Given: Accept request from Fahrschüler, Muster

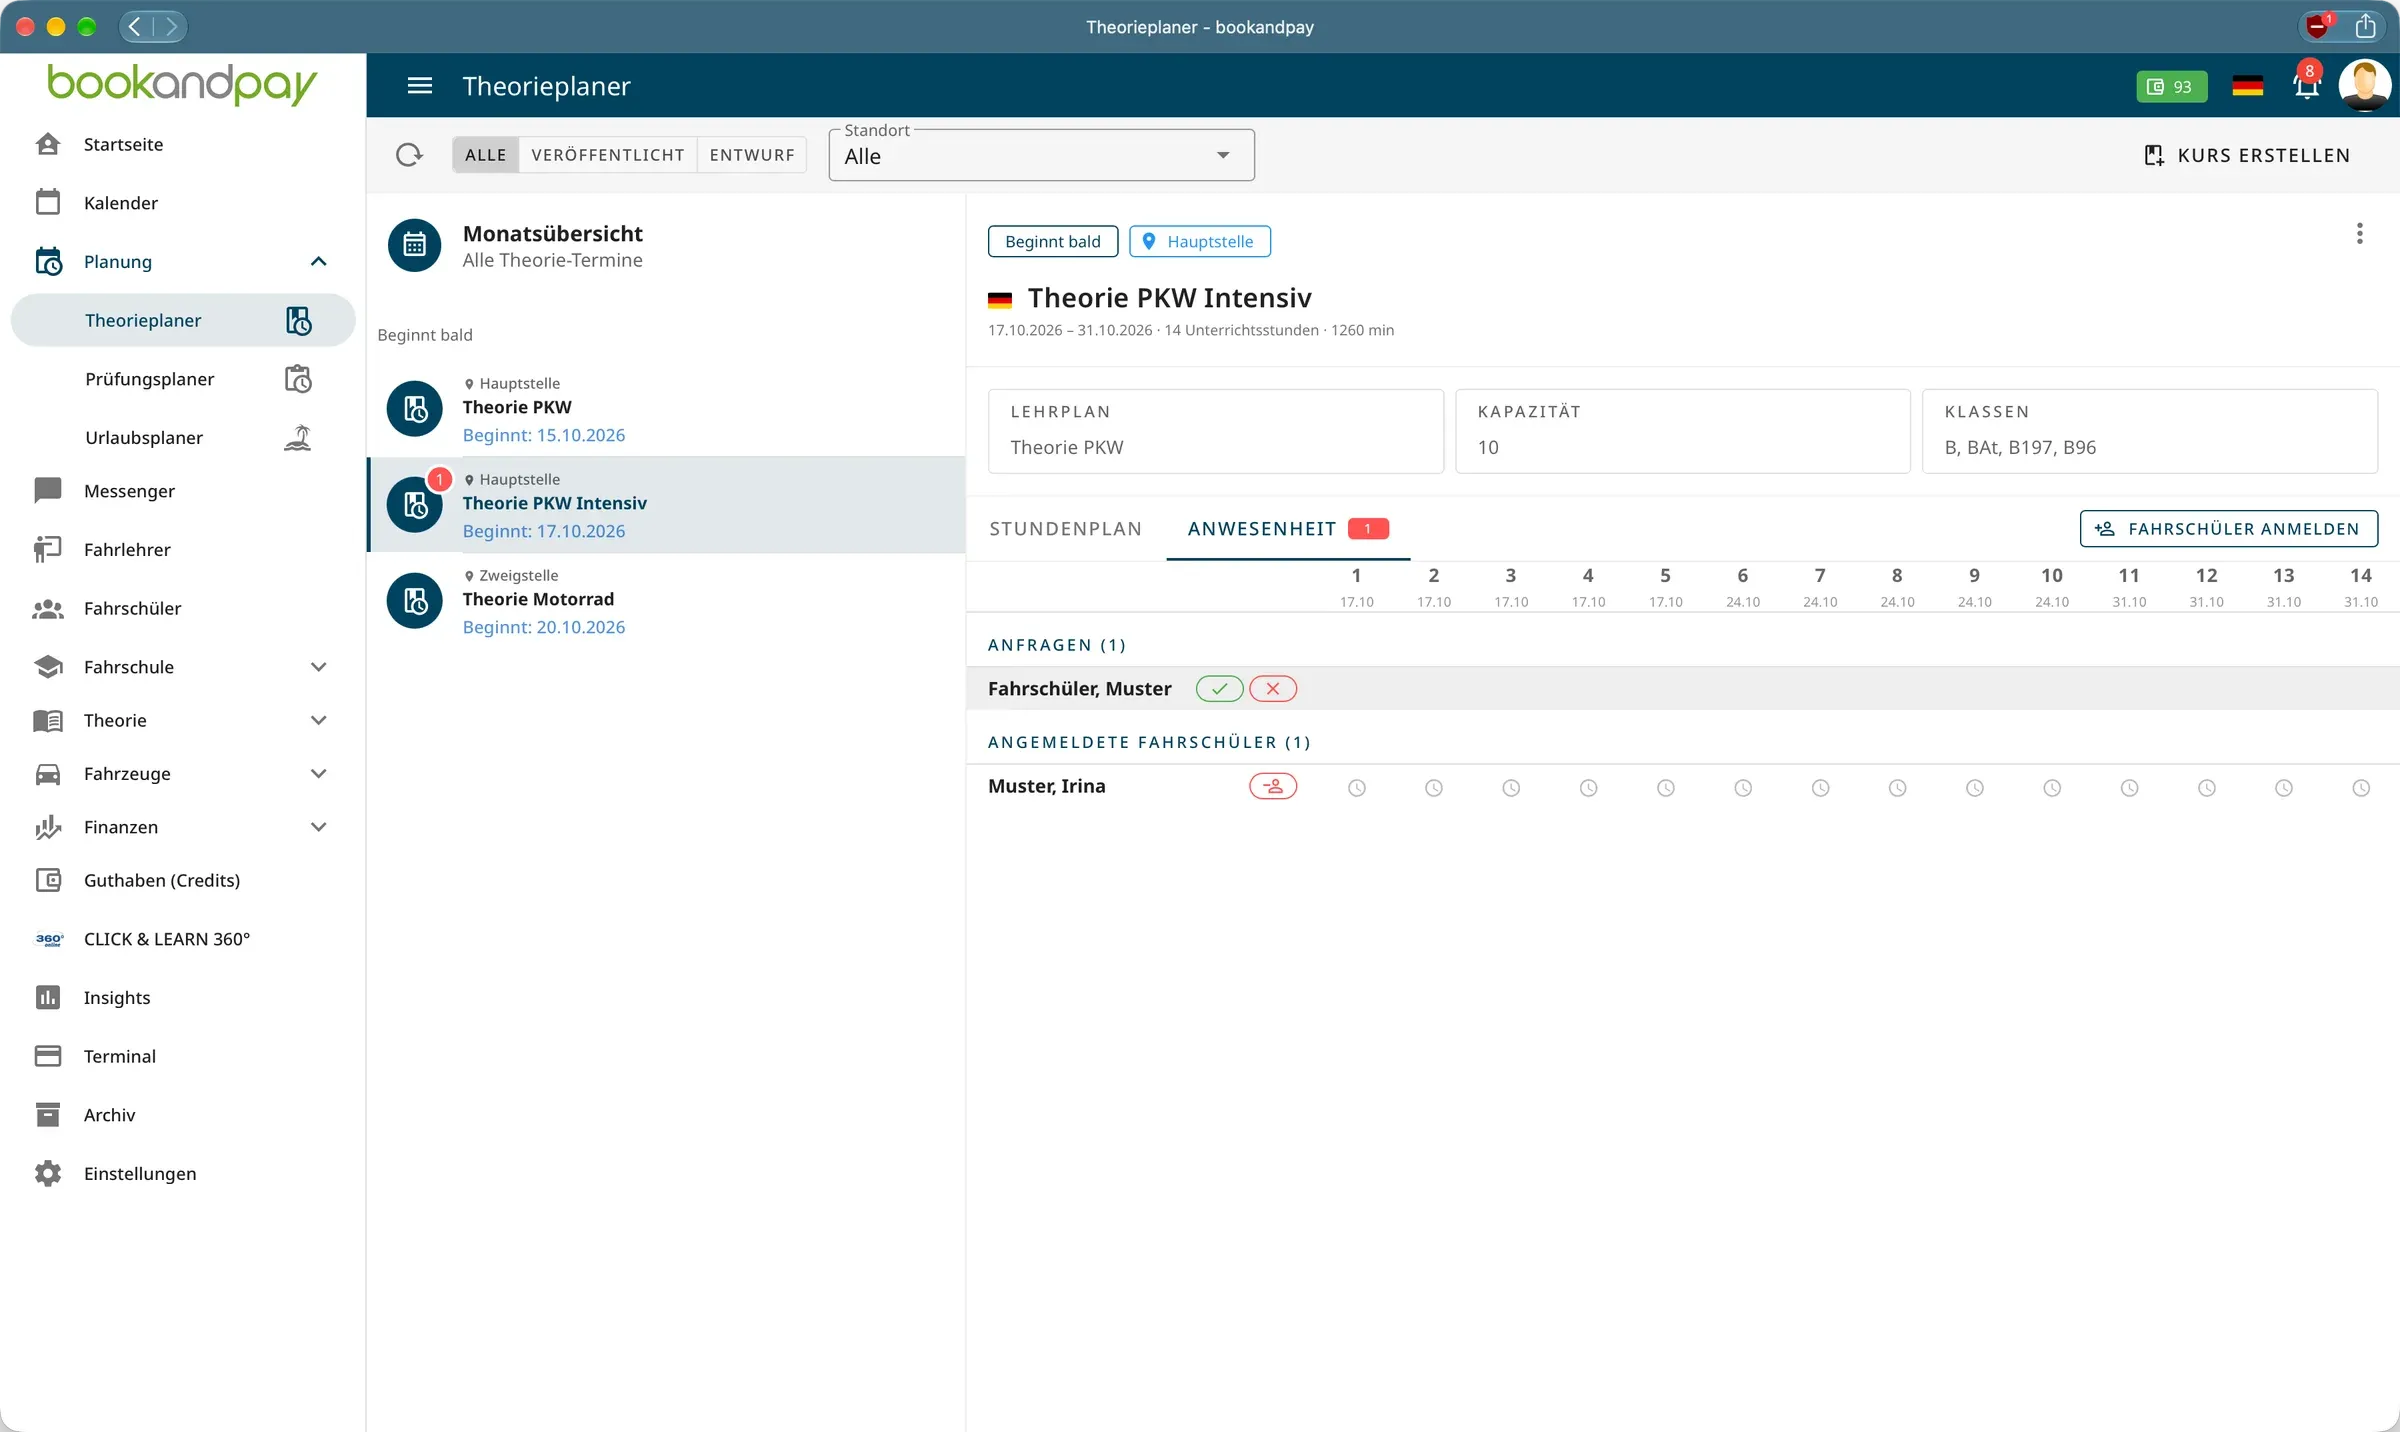Looking at the screenshot, I should pyautogui.click(x=1219, y=689).
